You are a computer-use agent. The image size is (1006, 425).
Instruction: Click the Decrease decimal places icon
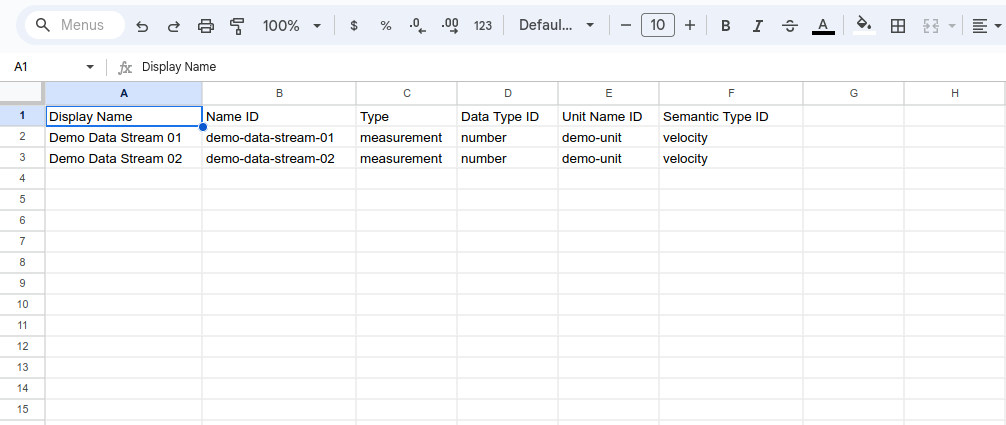point(418,26)
